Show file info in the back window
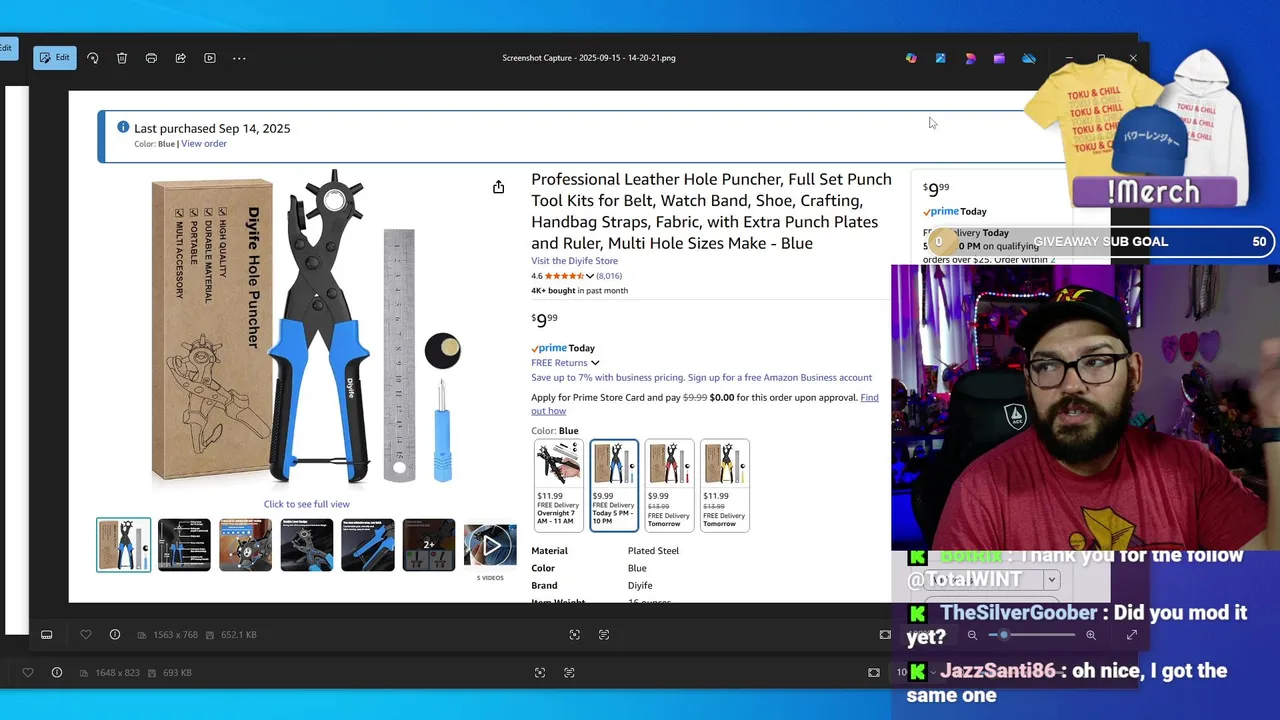The height and width of the screenshot is (720, 1280). click(57, 673)
